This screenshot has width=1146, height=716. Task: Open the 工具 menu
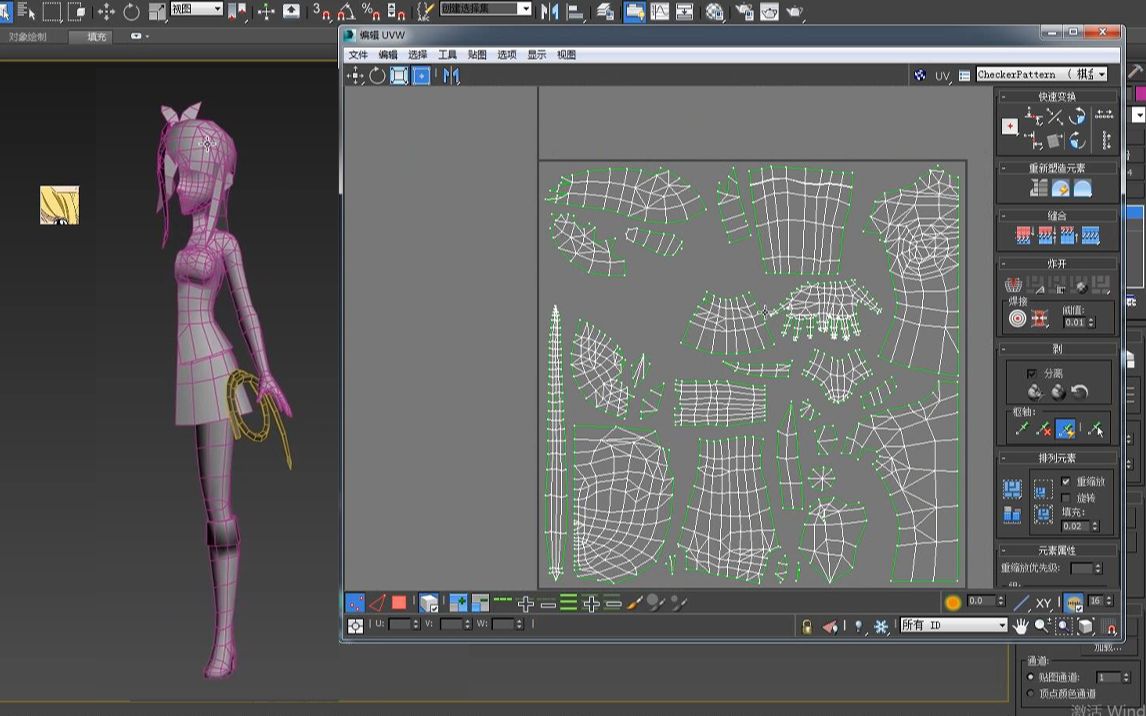[447, 55]
